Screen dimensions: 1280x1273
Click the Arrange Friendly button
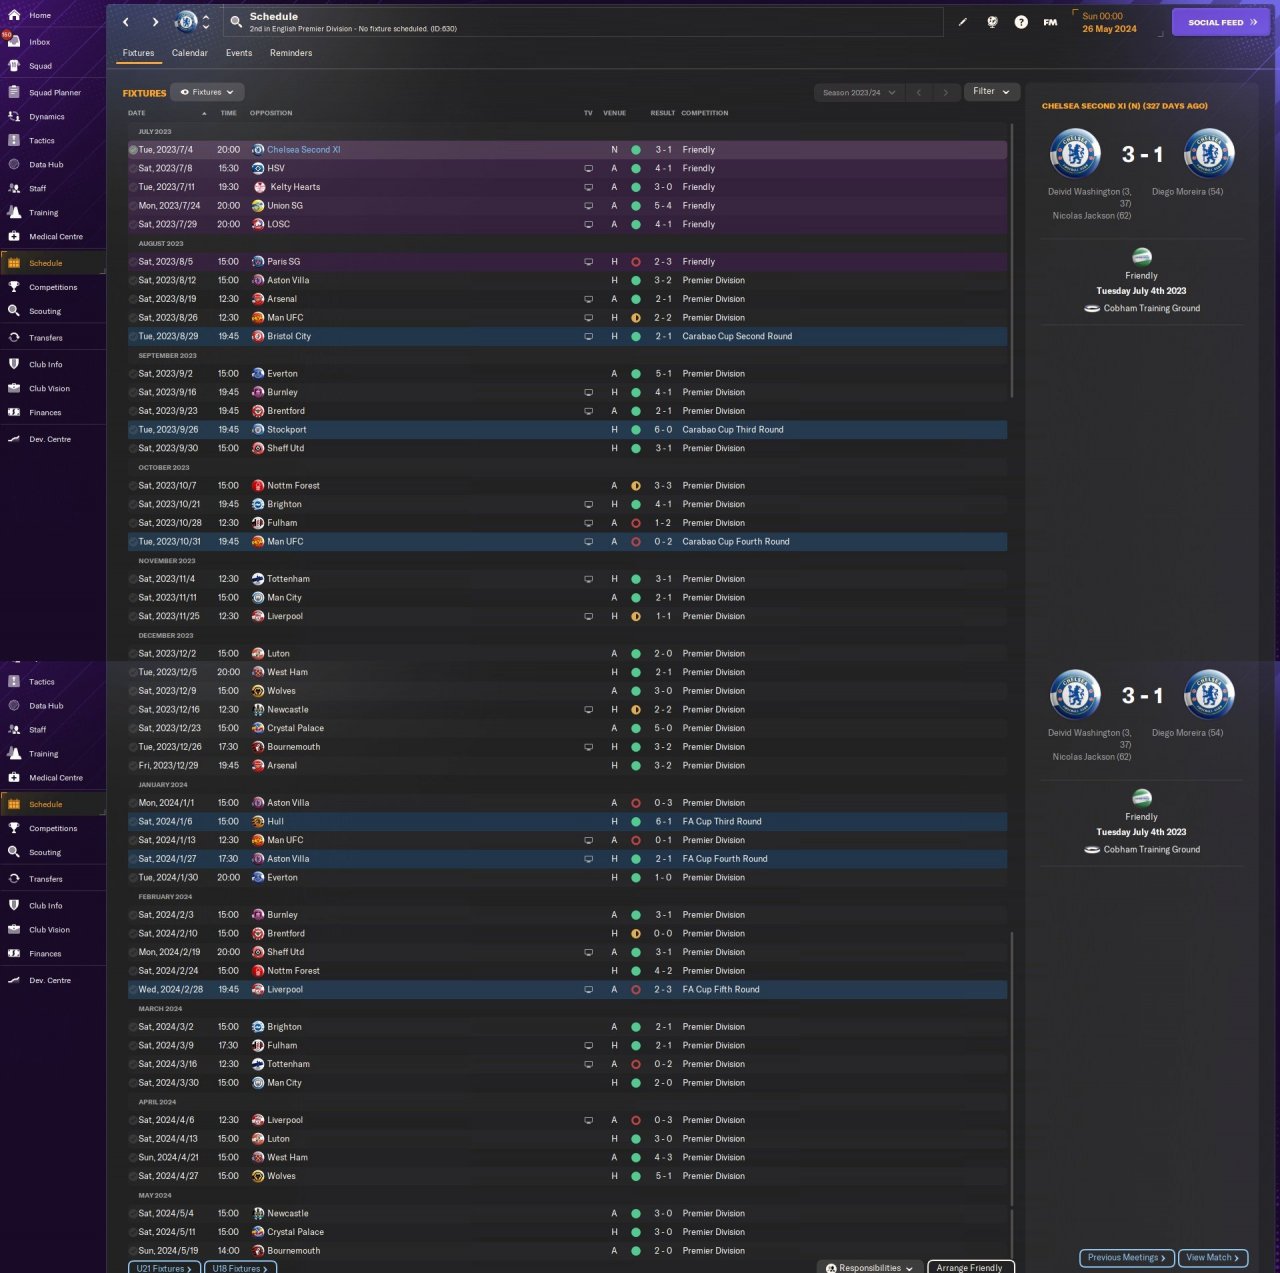click(970, 1267)
